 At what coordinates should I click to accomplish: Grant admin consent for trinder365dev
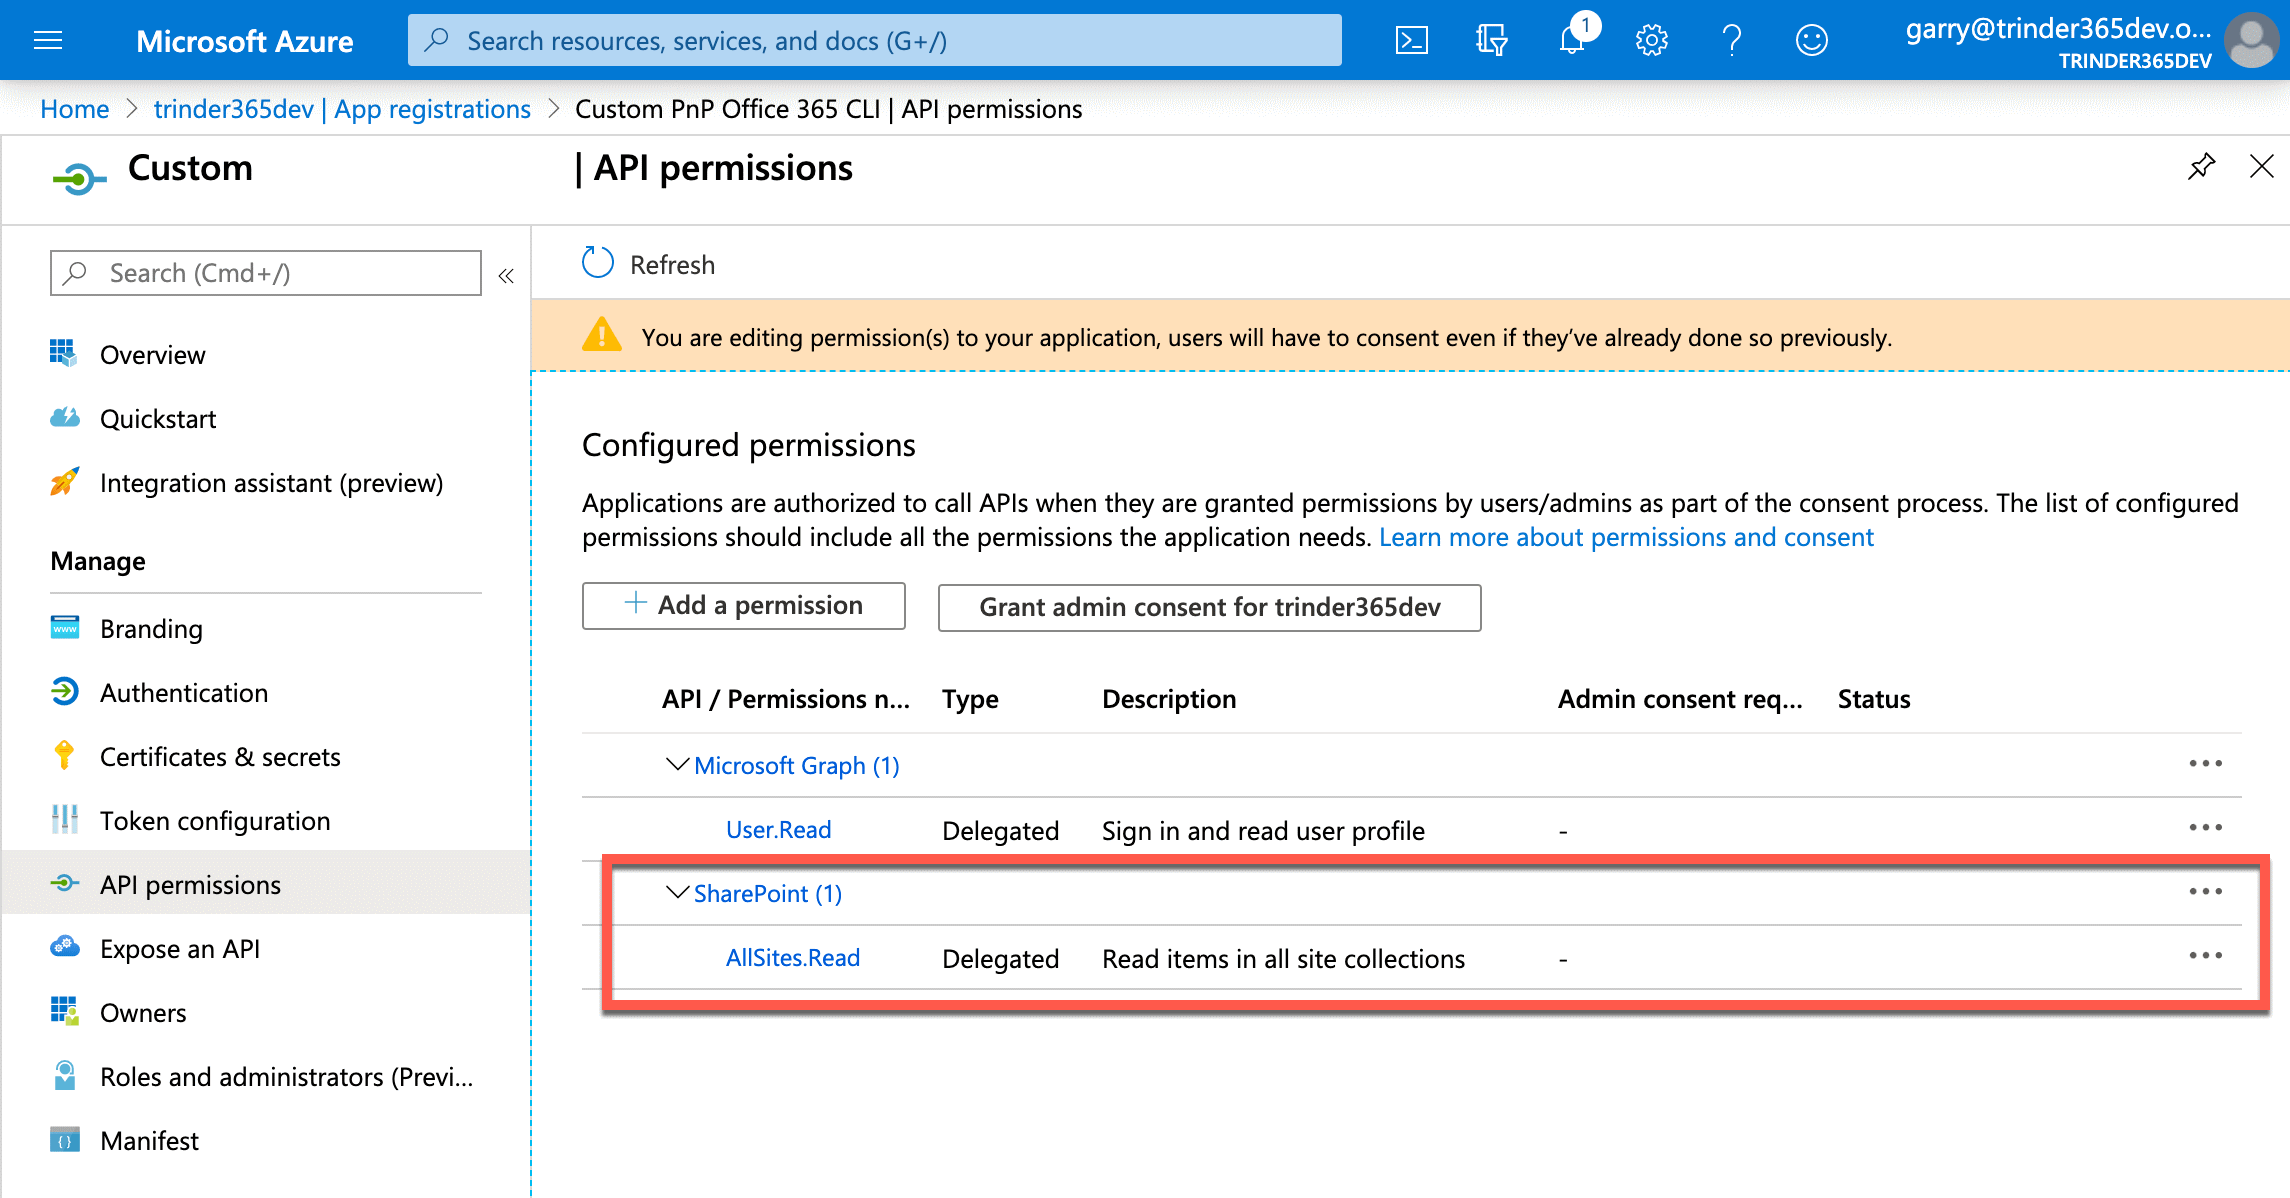[1209, 607]
